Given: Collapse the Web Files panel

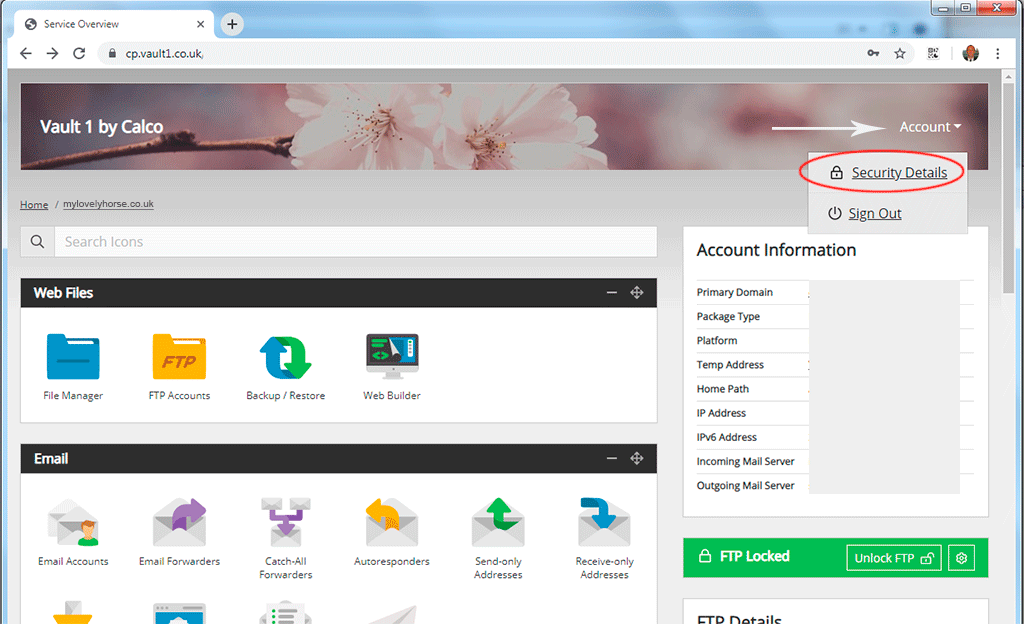Looking at the screenshot, I should pos(611,292).
